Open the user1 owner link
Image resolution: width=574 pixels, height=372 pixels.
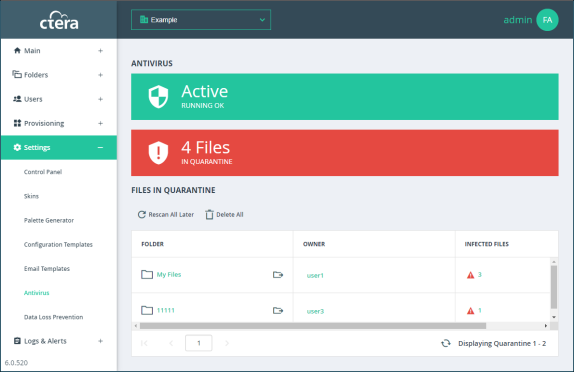(315, 275)
